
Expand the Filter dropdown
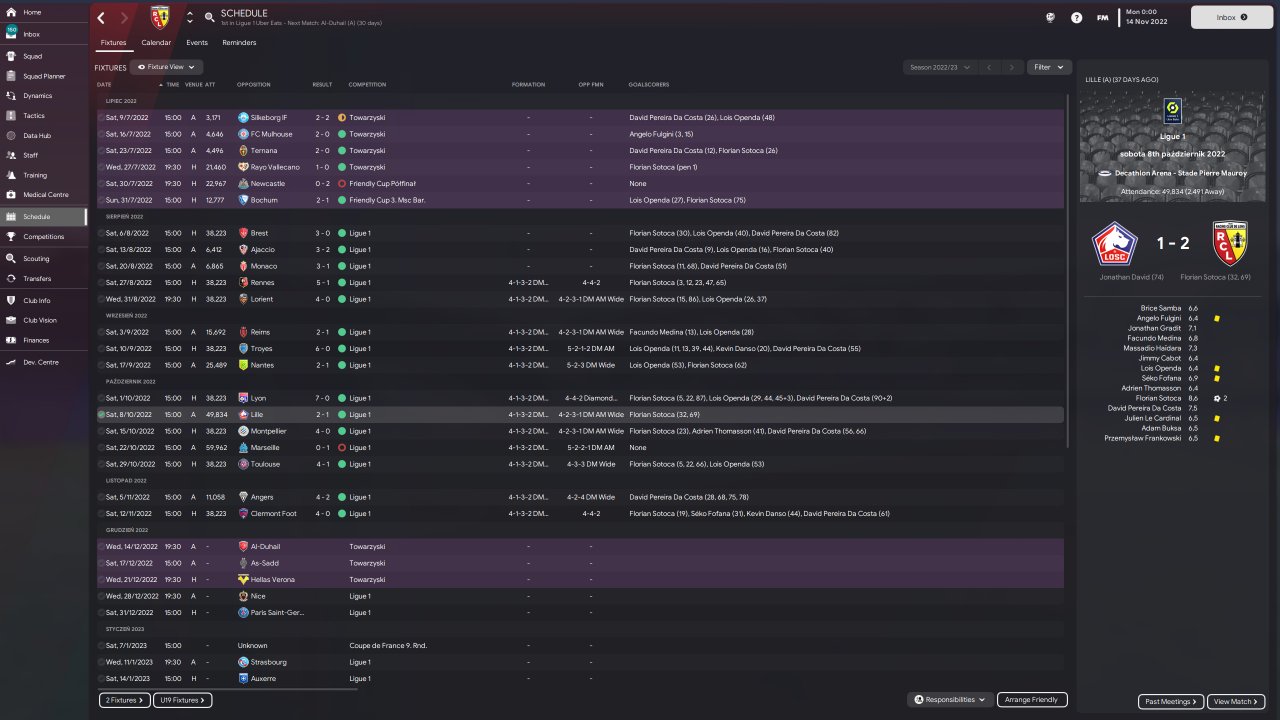(1049, 67)
